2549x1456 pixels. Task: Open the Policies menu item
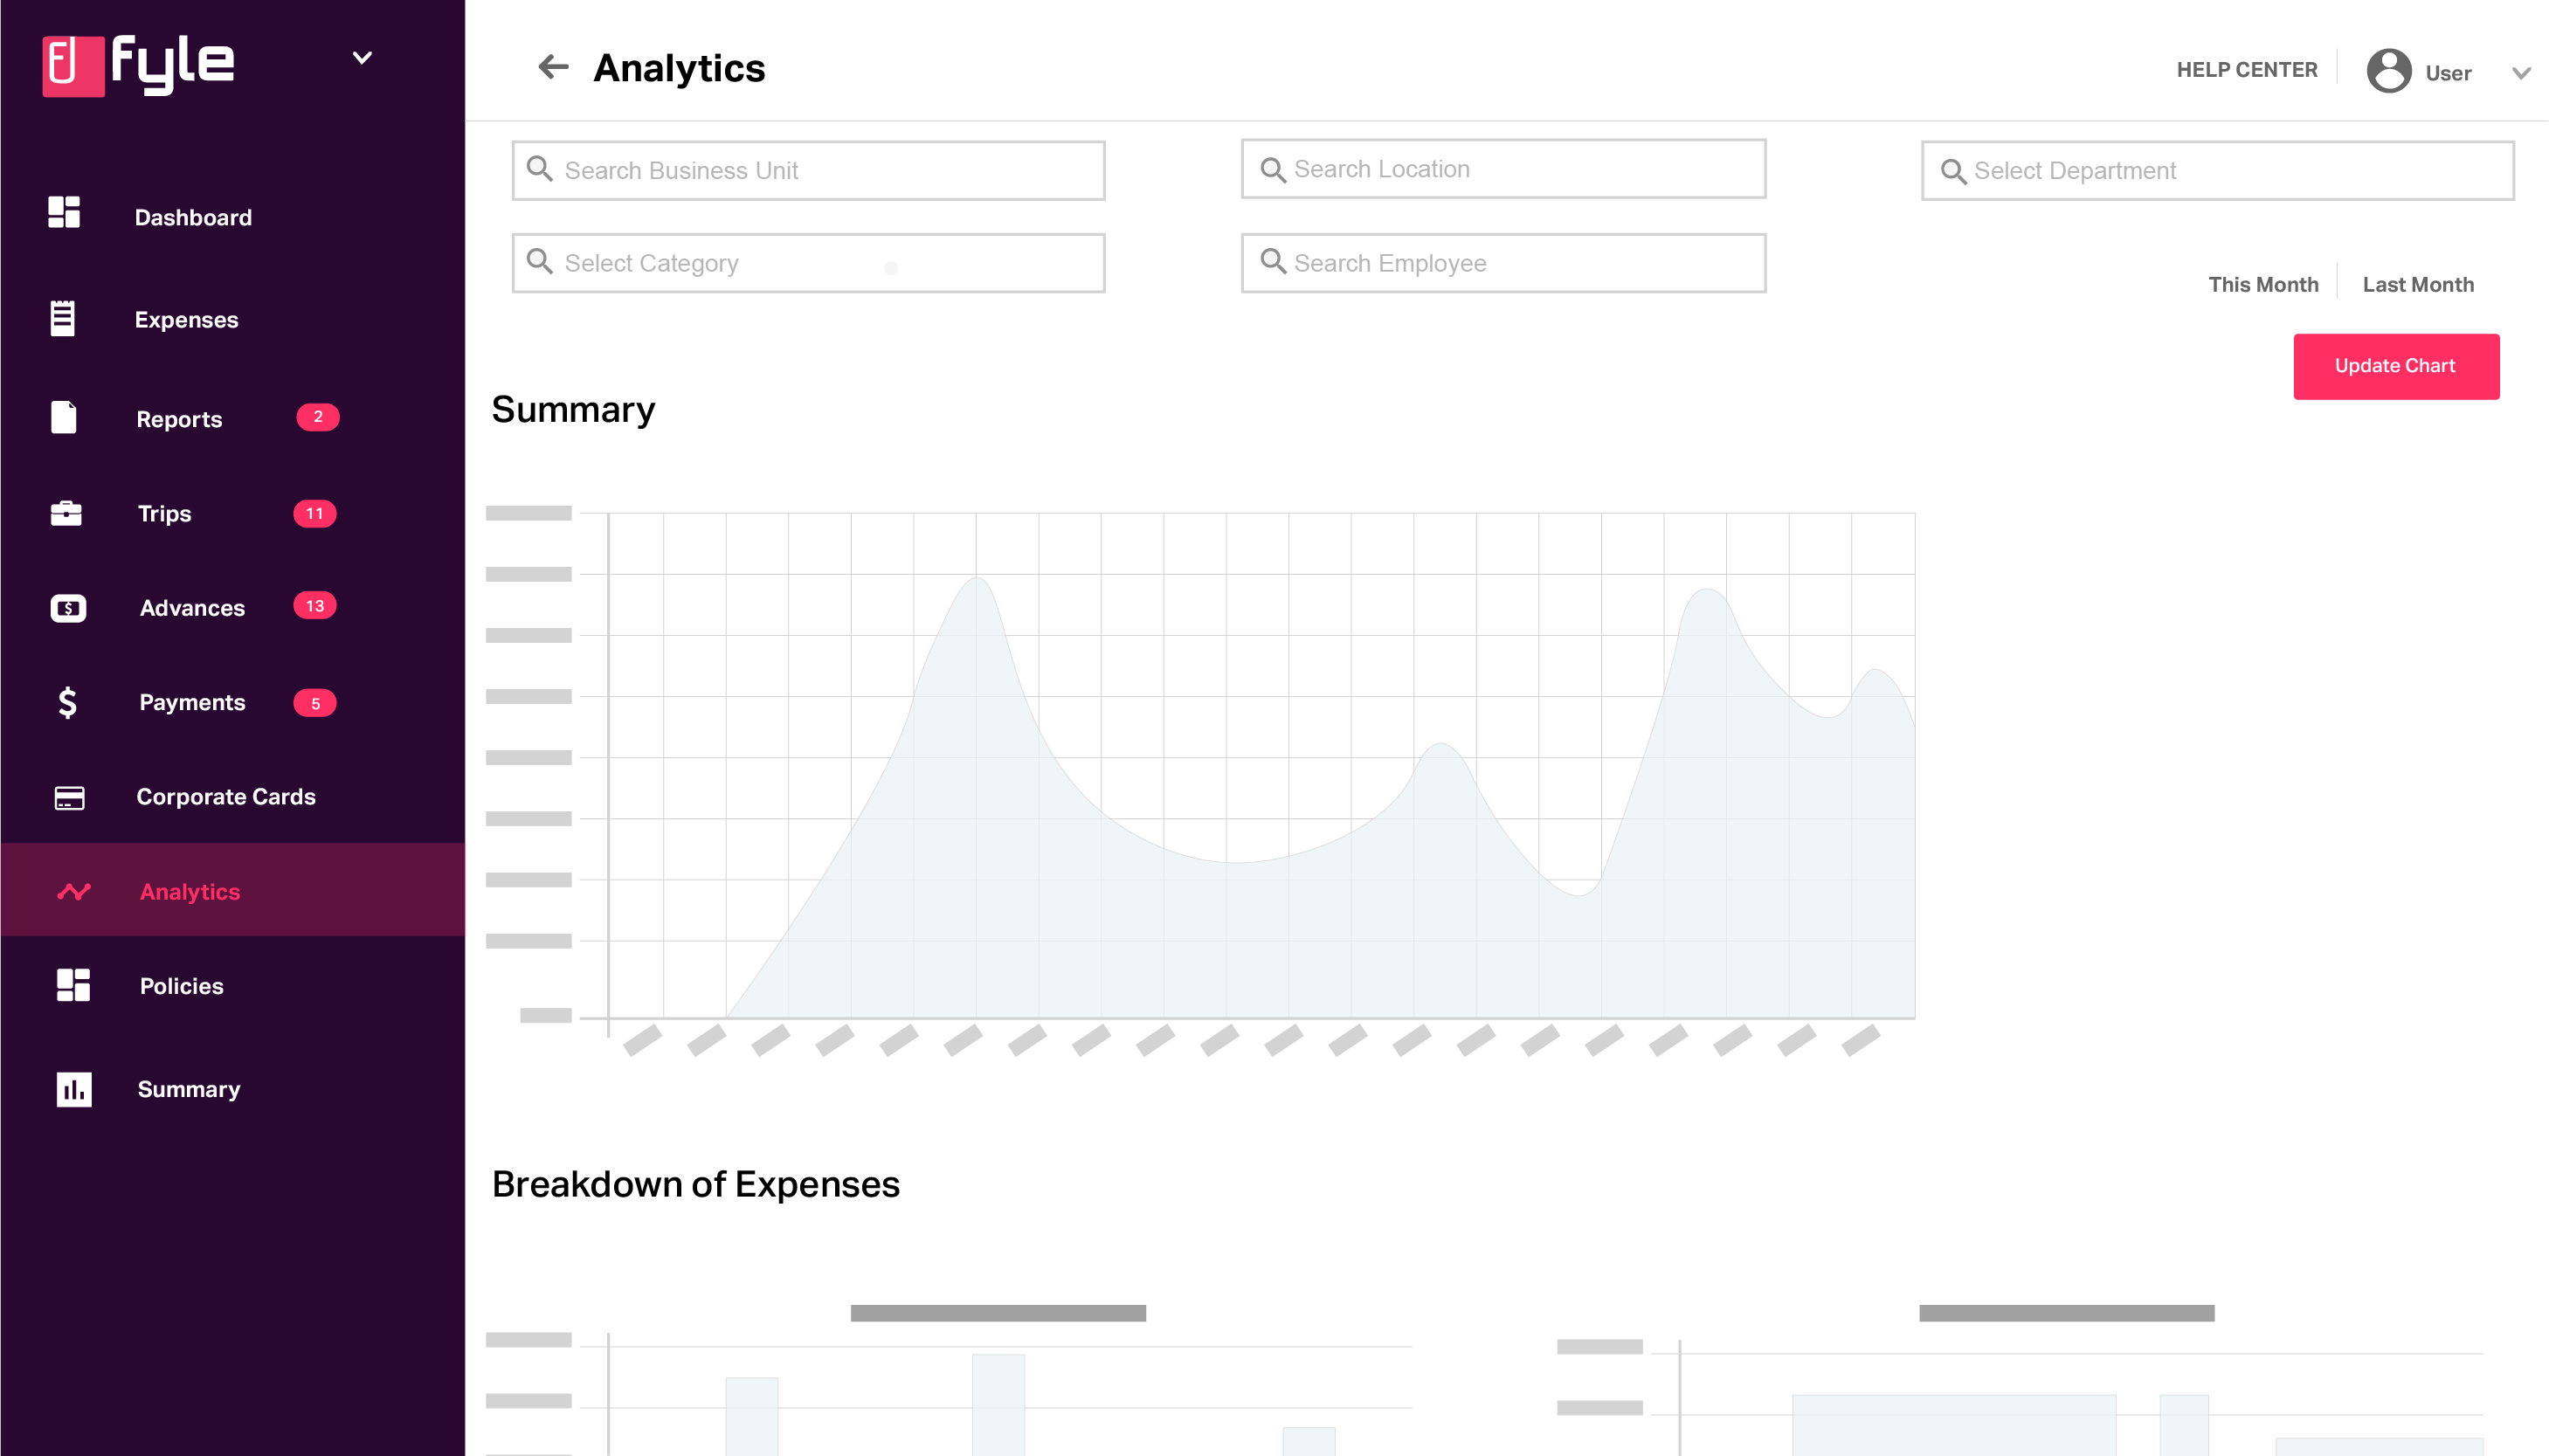point(180,985)
